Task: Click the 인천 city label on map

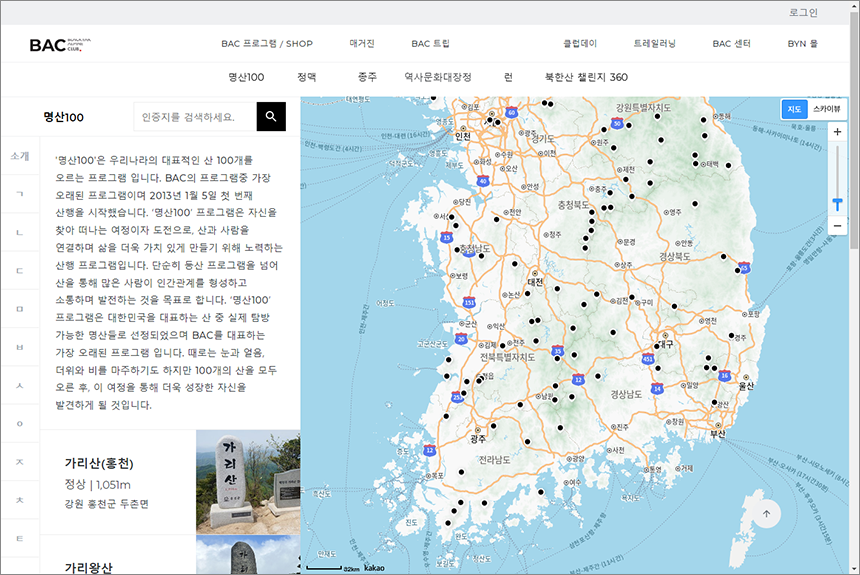Action: click(x=462, y=136)
